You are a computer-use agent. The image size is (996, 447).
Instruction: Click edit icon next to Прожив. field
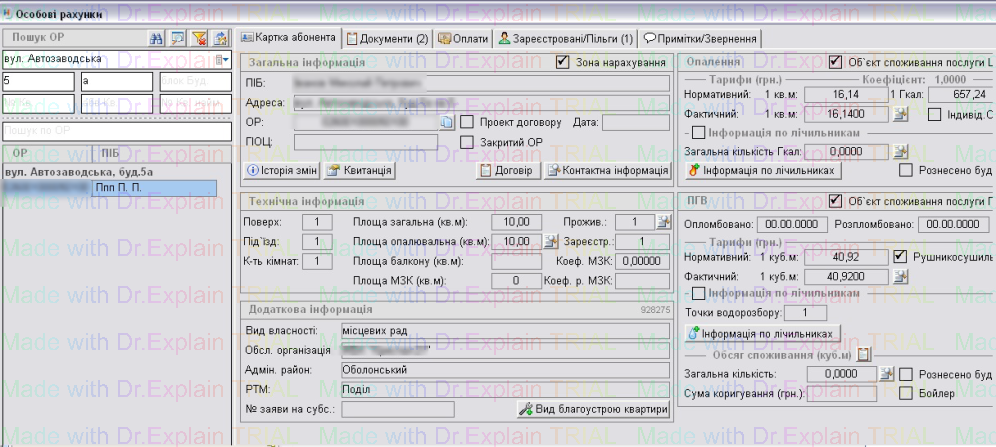coord(661,222)
